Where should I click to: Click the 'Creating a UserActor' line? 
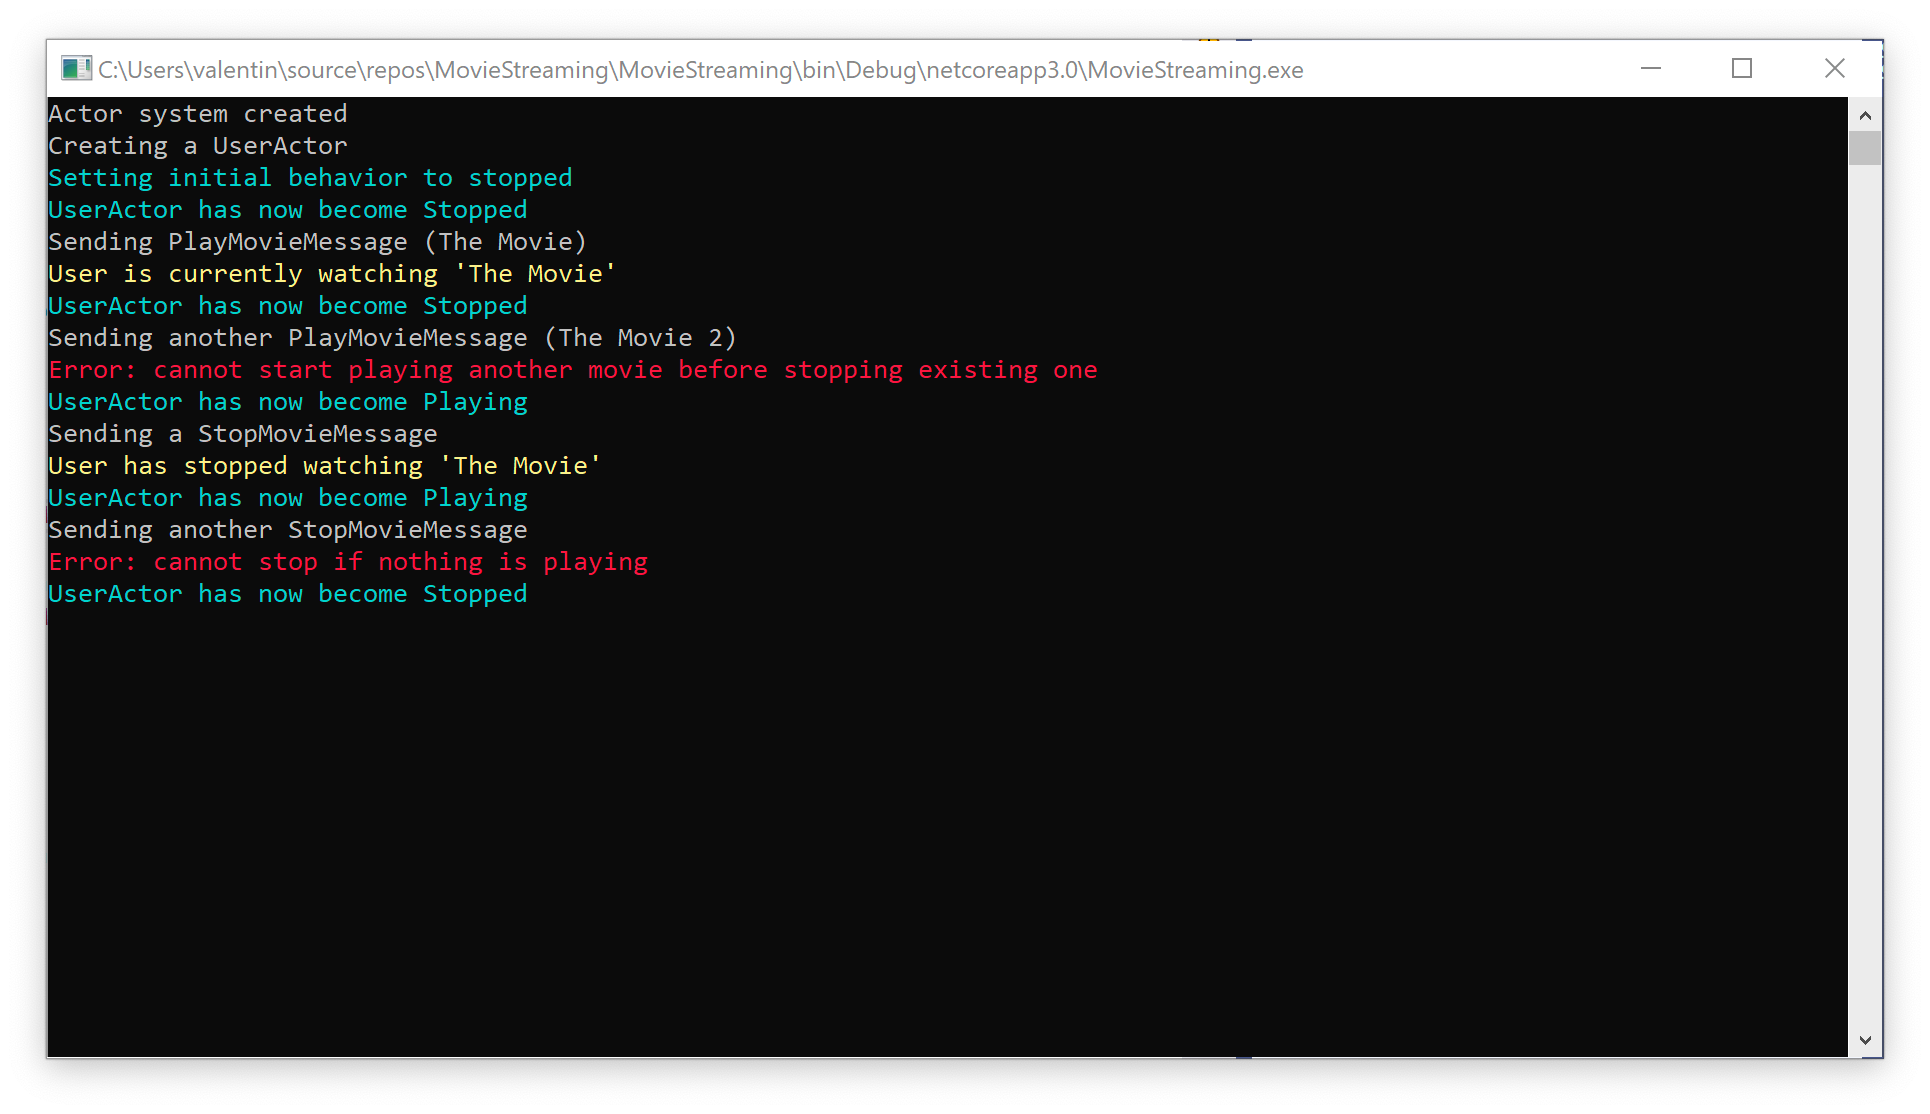[198, 146]
